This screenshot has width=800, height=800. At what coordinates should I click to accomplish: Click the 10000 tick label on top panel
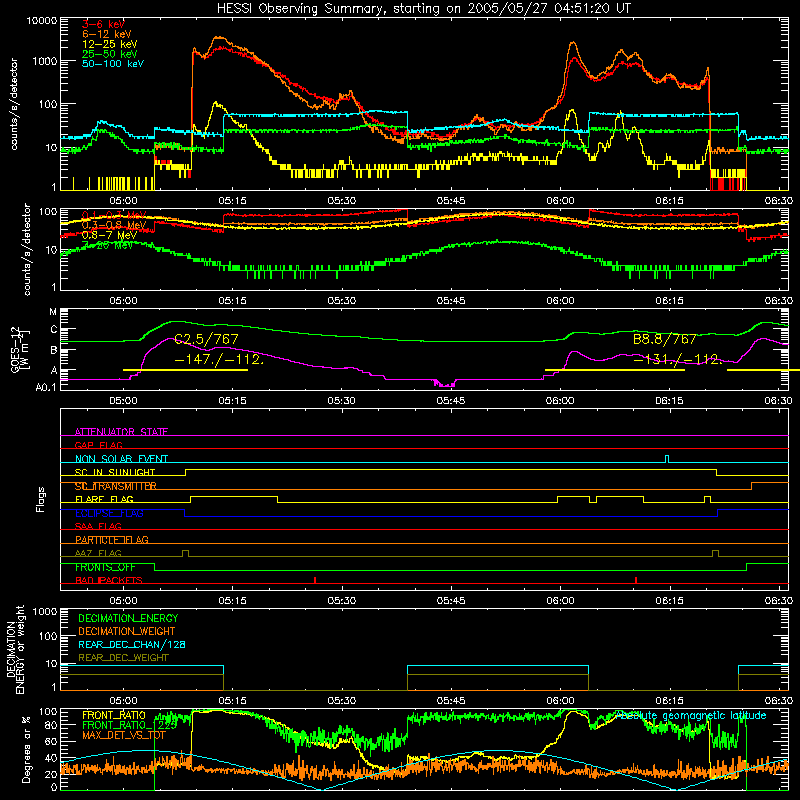click(x=42, y=21)
